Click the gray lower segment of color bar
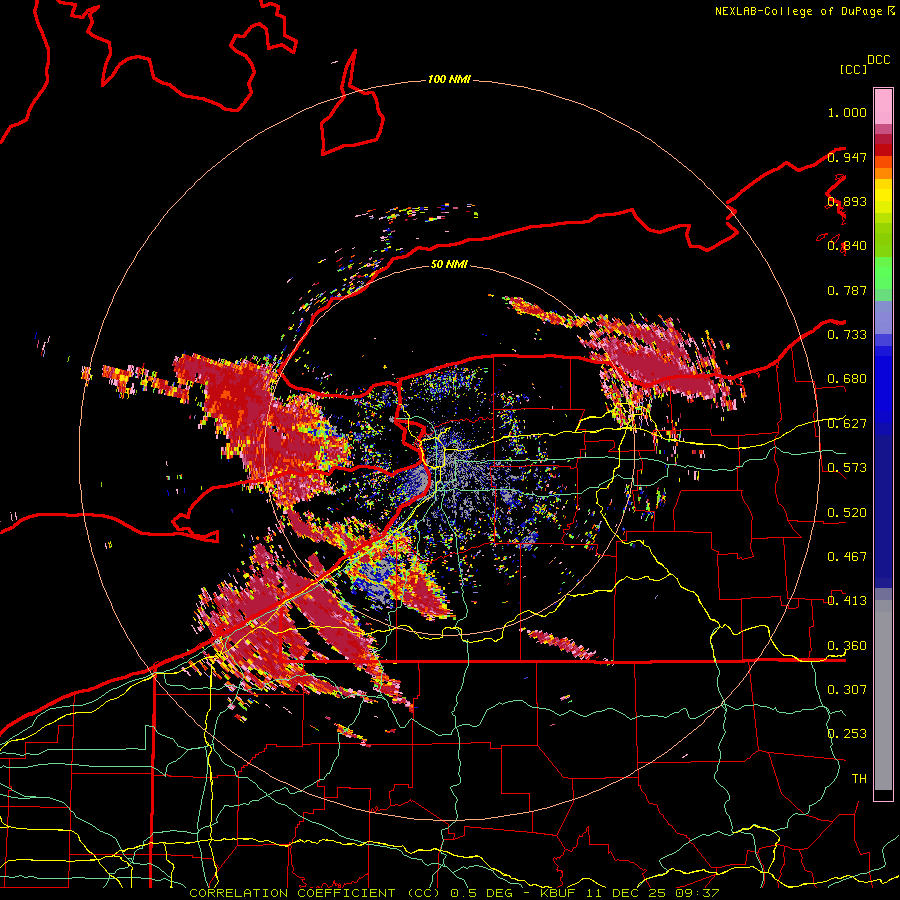This screenshot has width=900, height=900. point(883,695)
